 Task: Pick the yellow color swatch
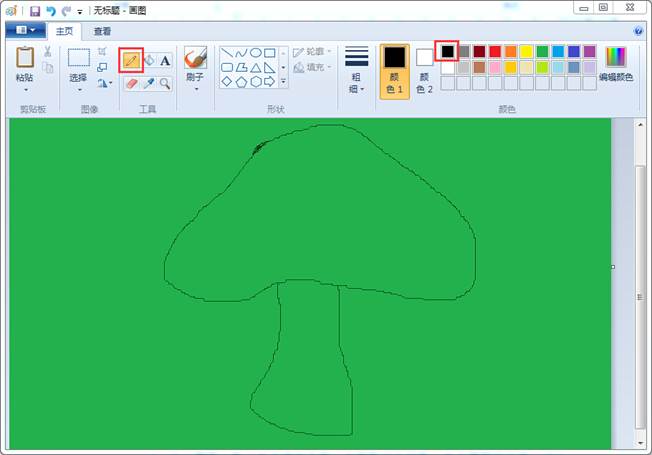click(526, 51)
